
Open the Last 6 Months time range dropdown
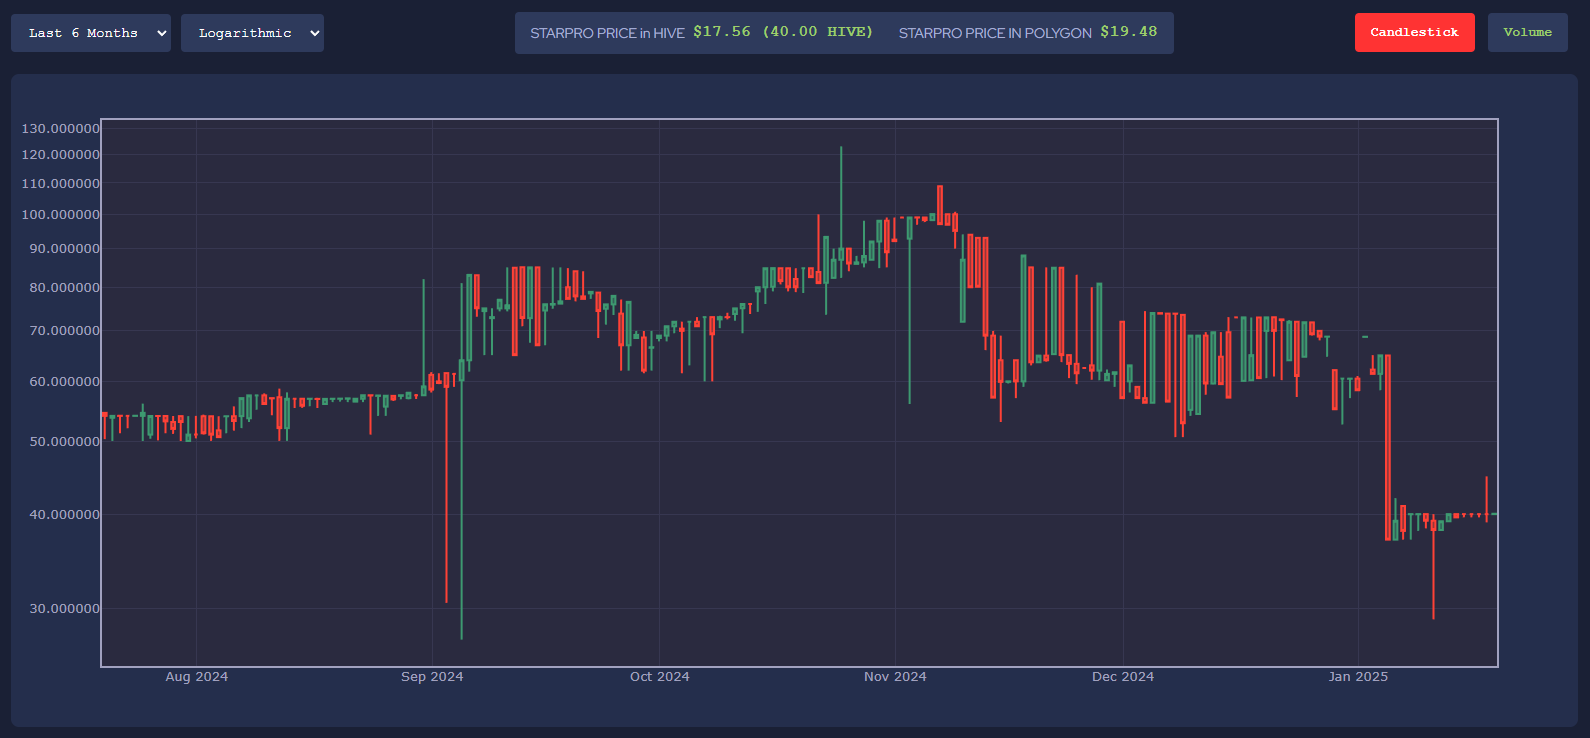(x=91, y=33)
